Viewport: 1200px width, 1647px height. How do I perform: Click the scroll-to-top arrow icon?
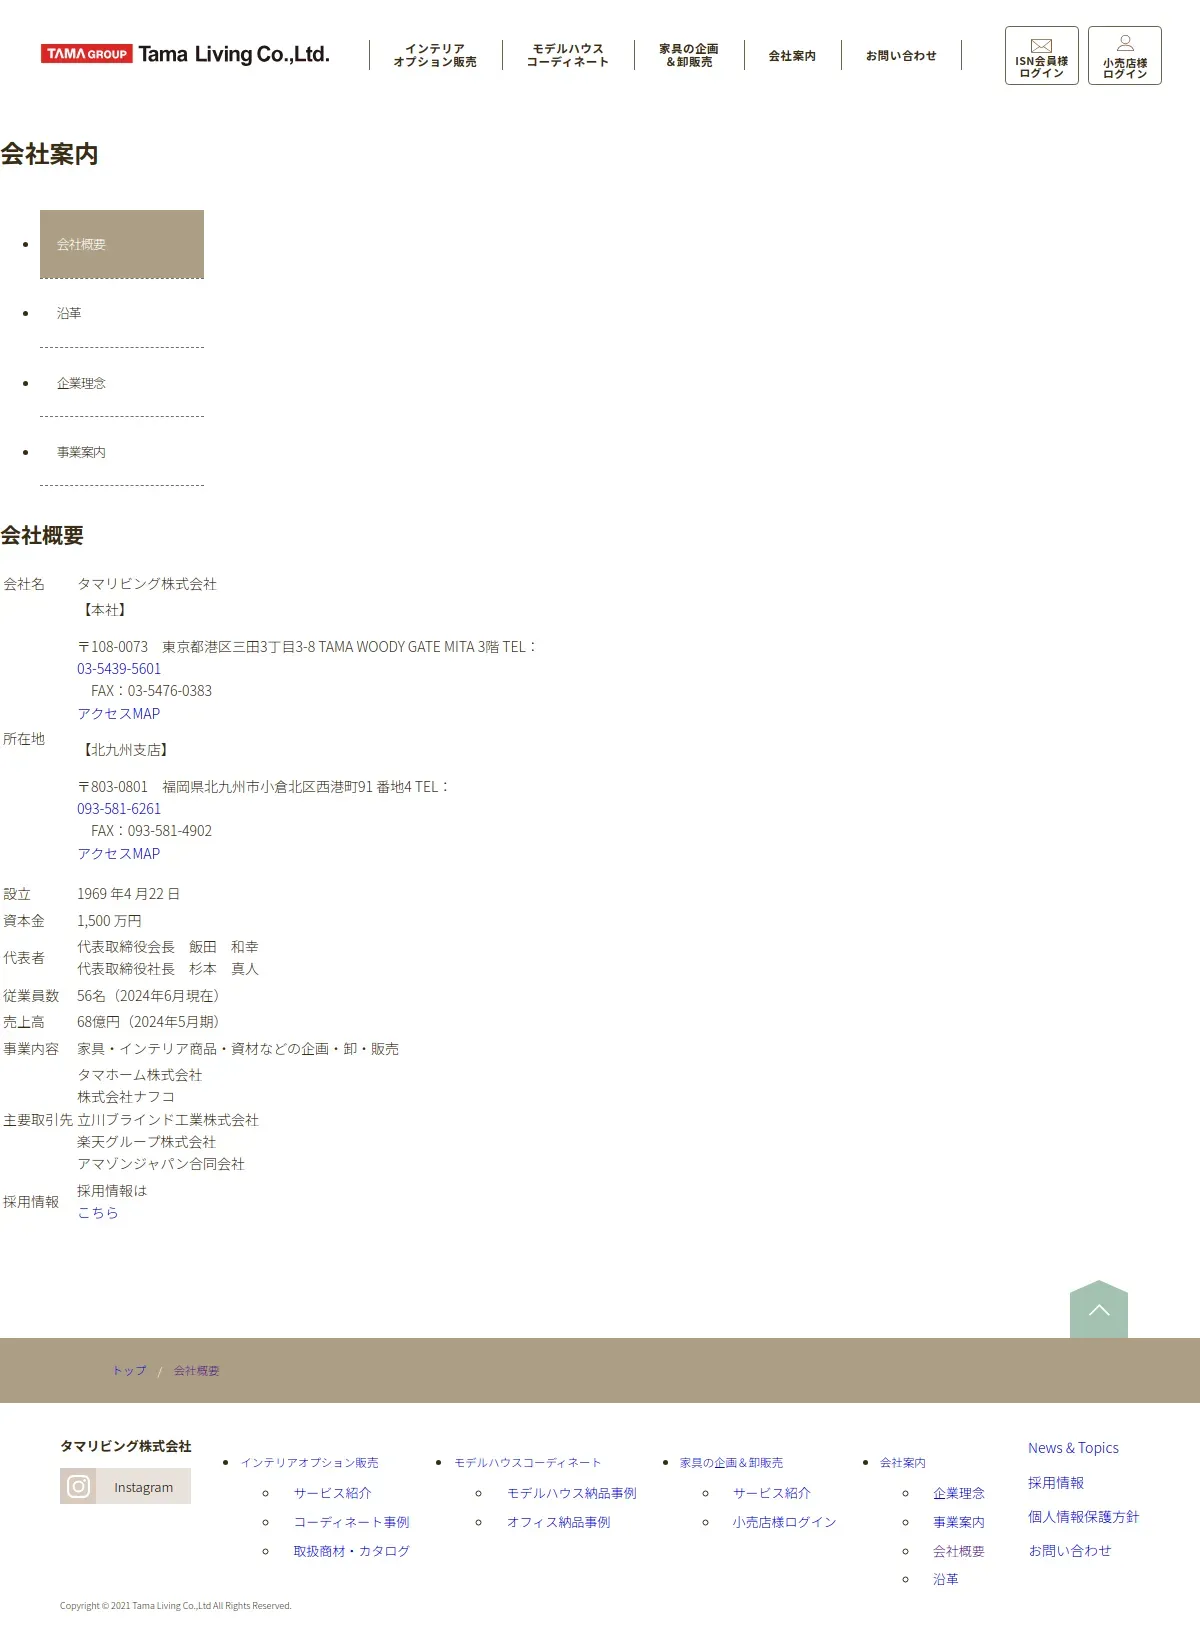tap(1099, 1309)
